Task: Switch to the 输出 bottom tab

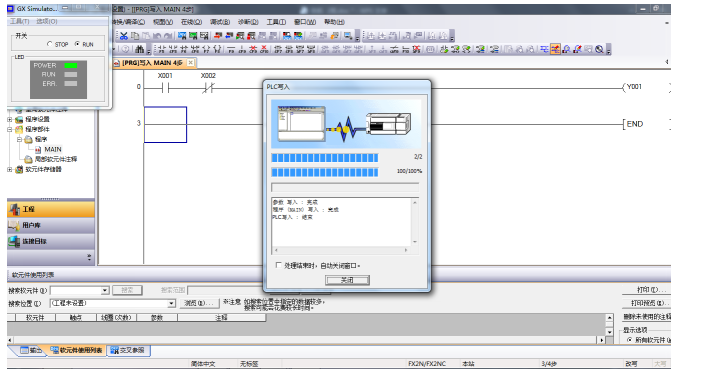Action: pyautogui.click(x=31, y=350)
